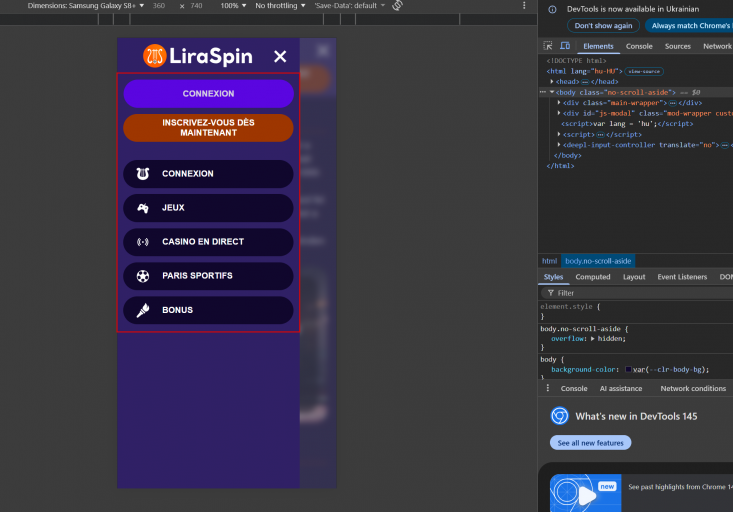
Task: Switch to the AI assistance tab
Action: (x=621, y=389)
